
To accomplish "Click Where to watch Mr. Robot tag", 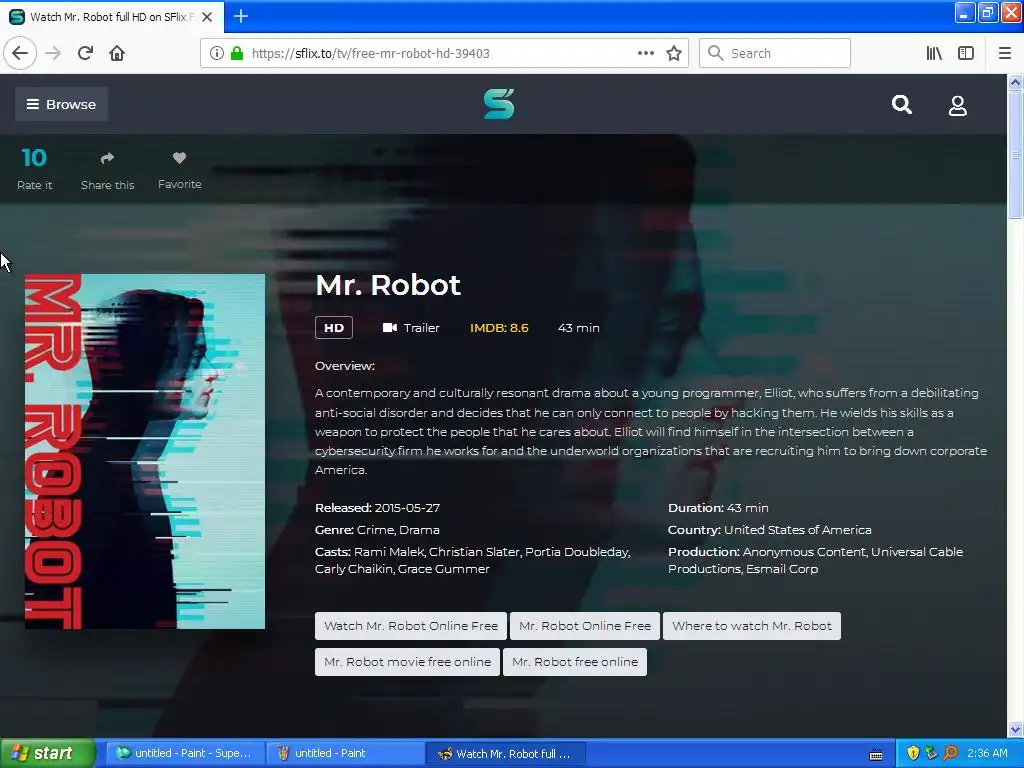I will pos(752,626).
